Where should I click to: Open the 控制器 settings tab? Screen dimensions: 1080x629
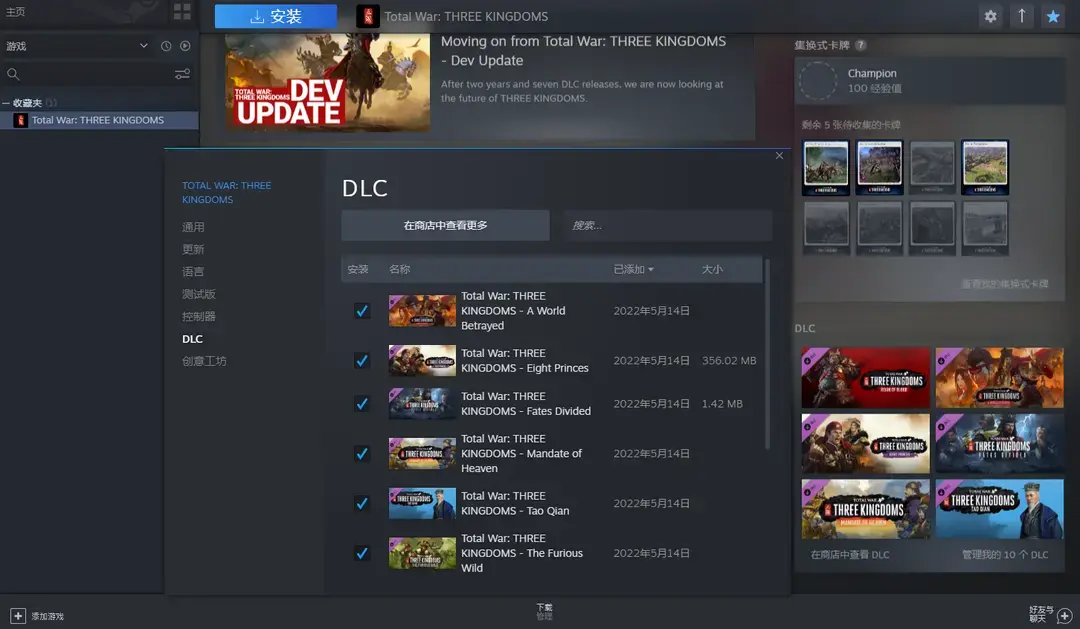[x=199, y=316]
